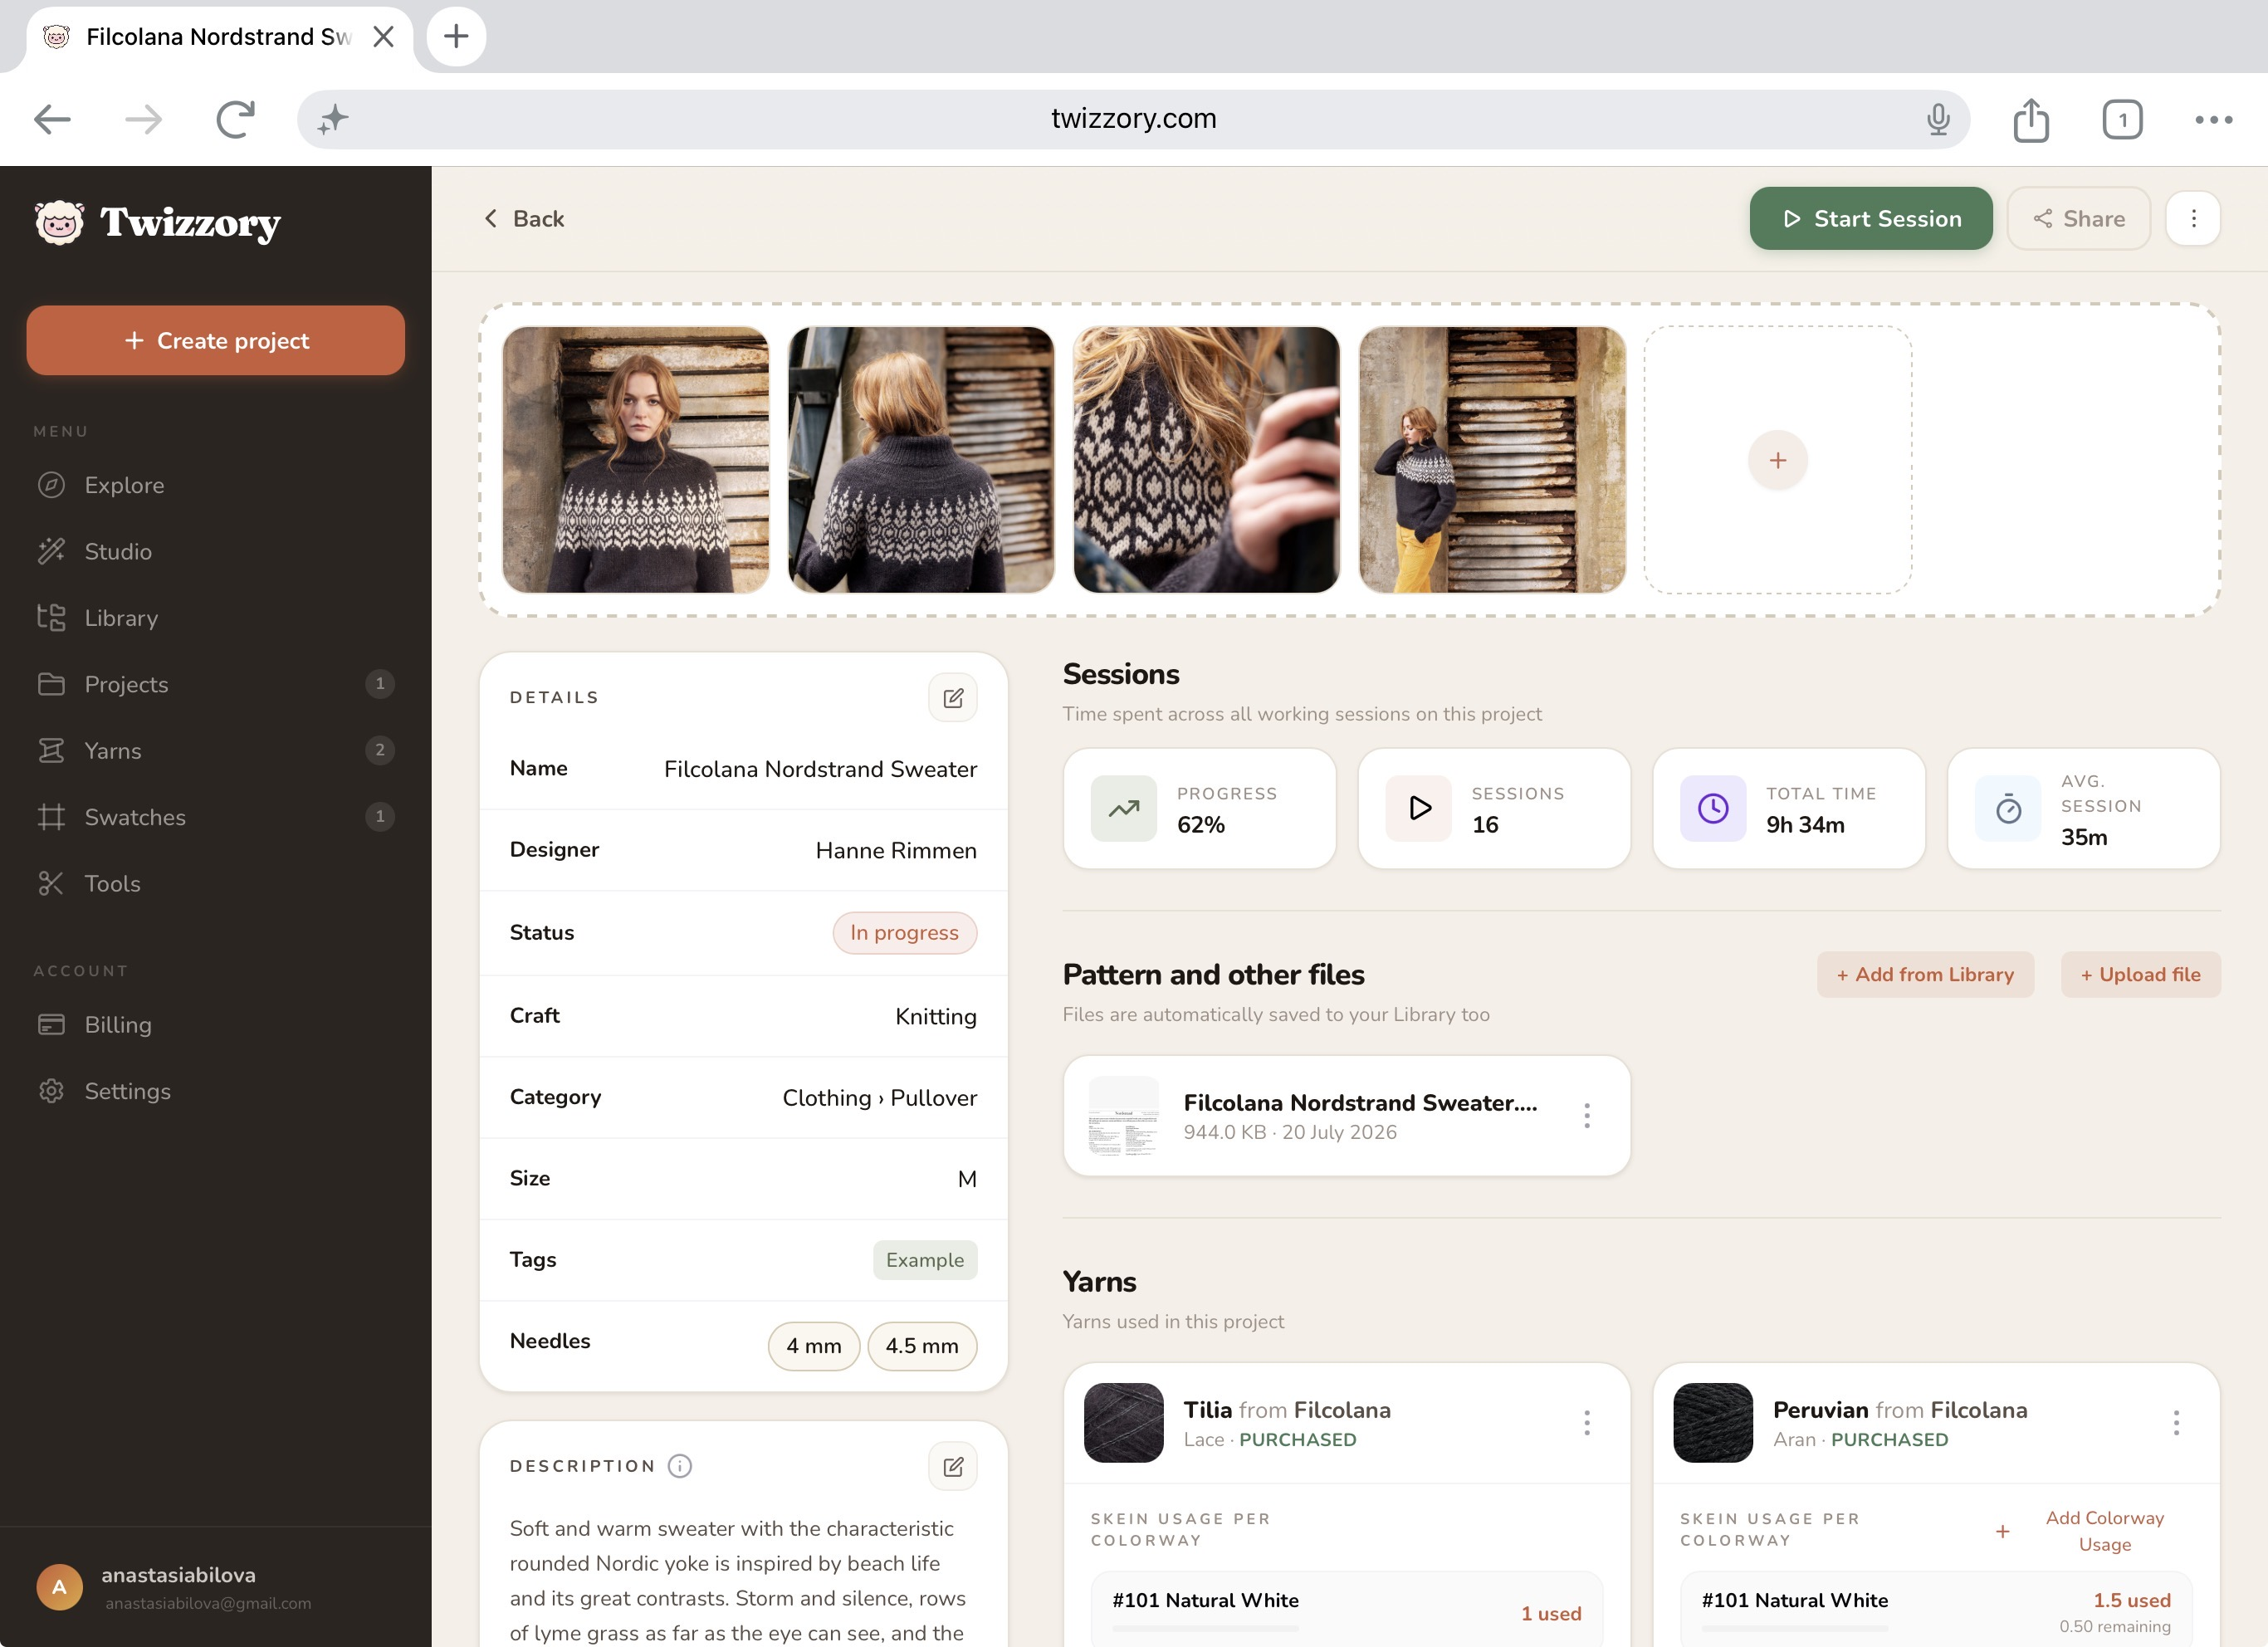Viewport: 2268px width, 1647px height.
Task: Click the Example tag
Action: click(x=925, y=1260)
